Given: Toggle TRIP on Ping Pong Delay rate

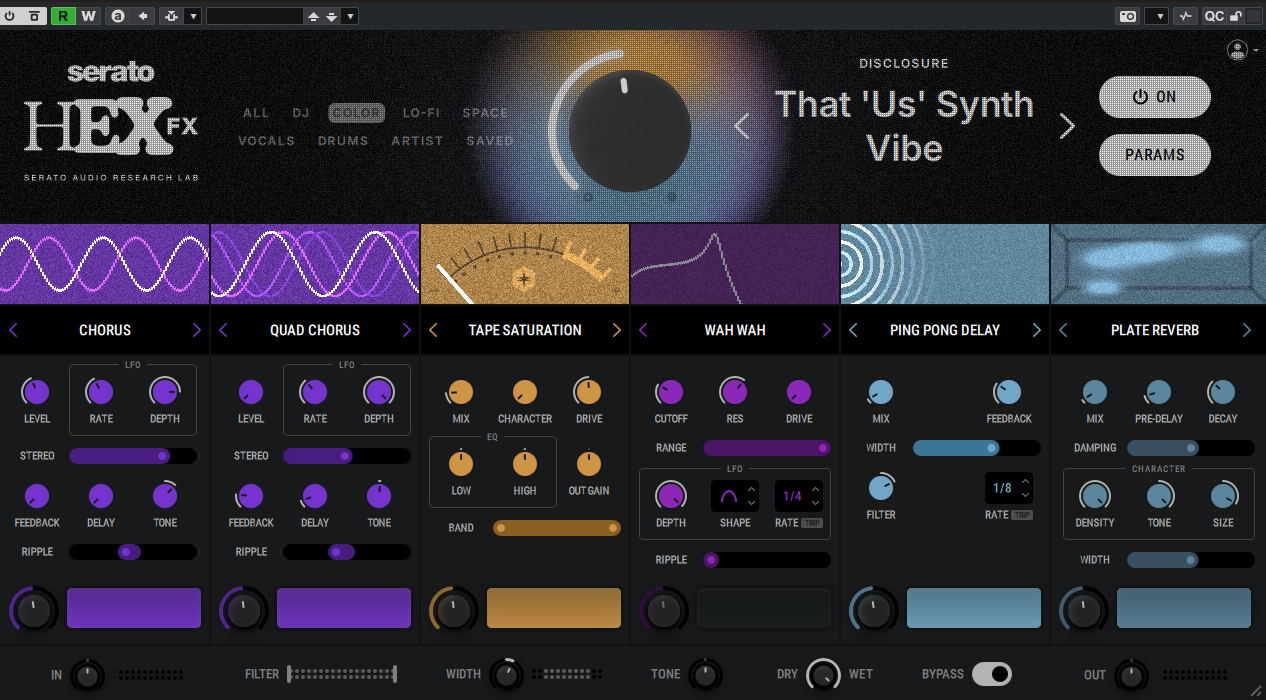Looking at the screenshot, I should (x=1022, y=515).
